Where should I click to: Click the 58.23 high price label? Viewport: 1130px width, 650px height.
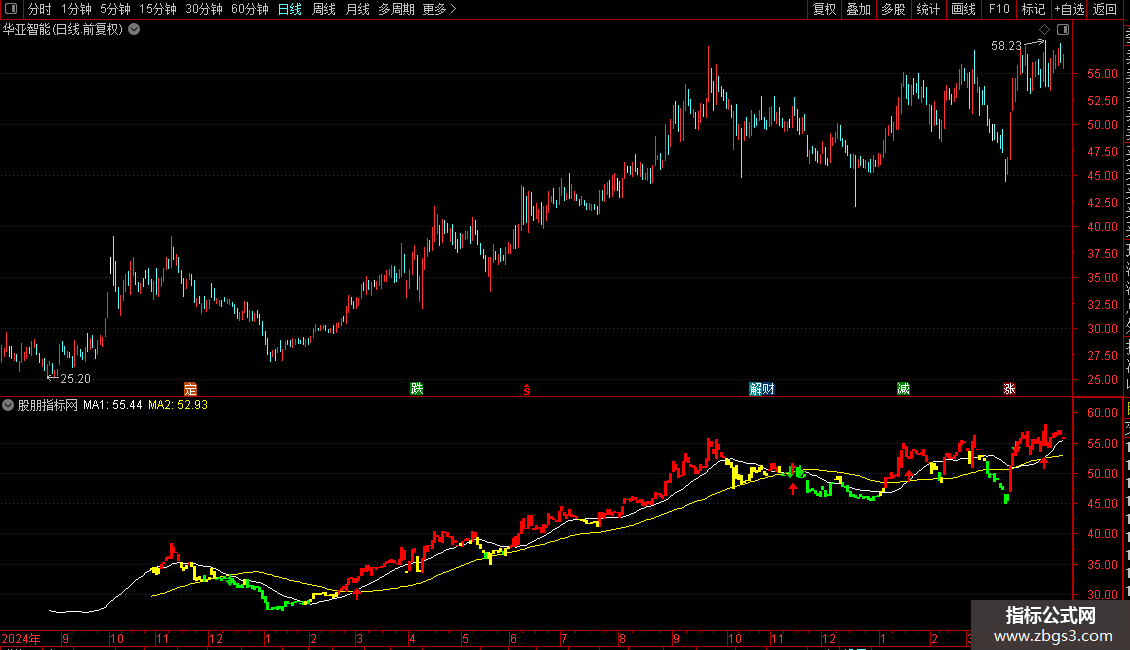tap(1006, 46)
